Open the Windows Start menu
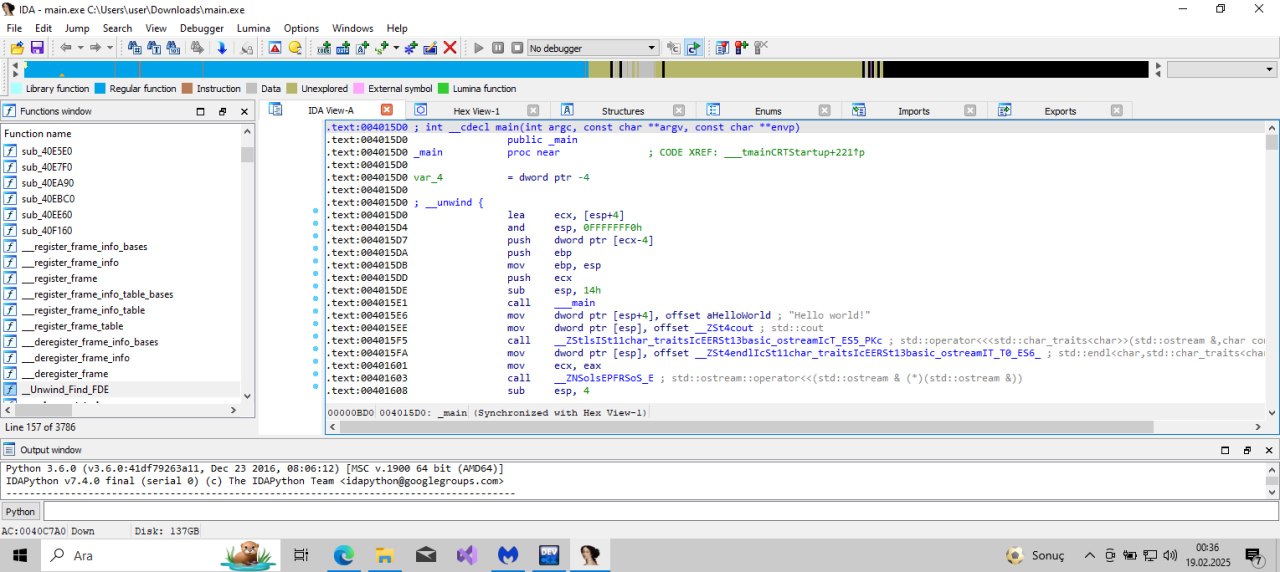 click(20, 555)
